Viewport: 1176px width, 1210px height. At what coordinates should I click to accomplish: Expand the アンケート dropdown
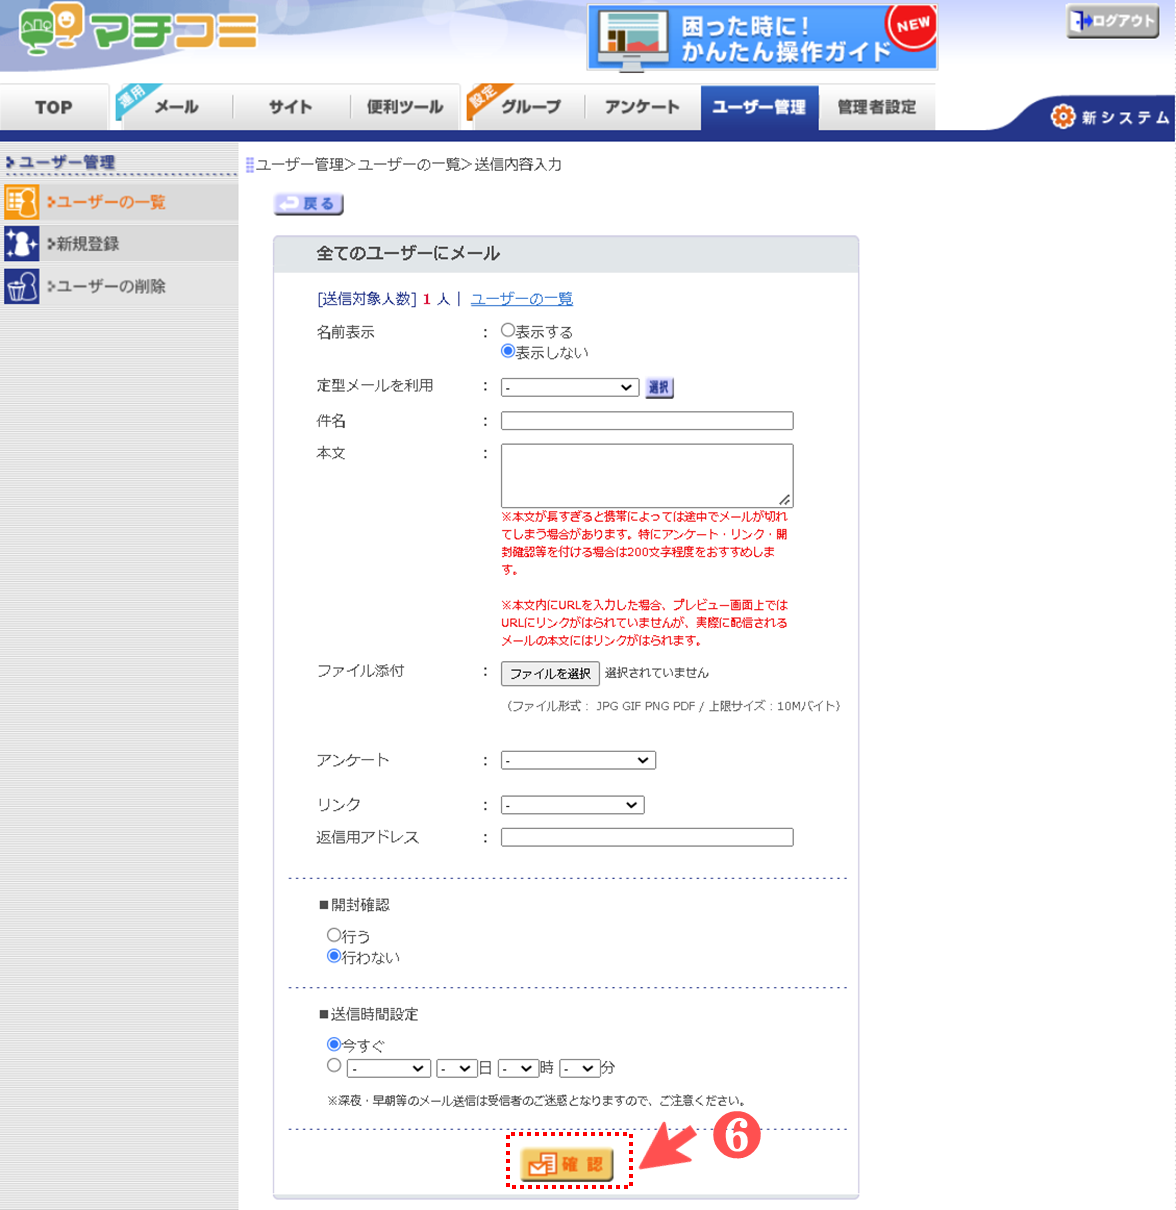pos(578,760)
